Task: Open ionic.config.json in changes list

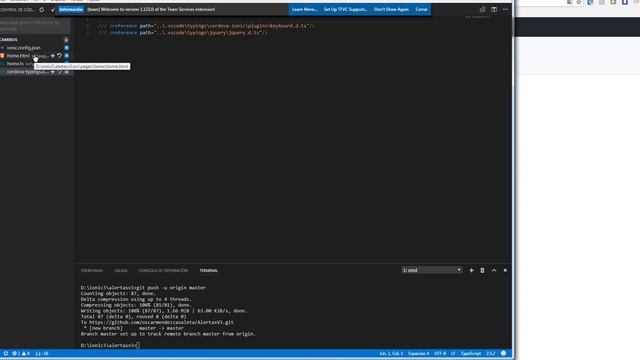Action: point(24,48)
